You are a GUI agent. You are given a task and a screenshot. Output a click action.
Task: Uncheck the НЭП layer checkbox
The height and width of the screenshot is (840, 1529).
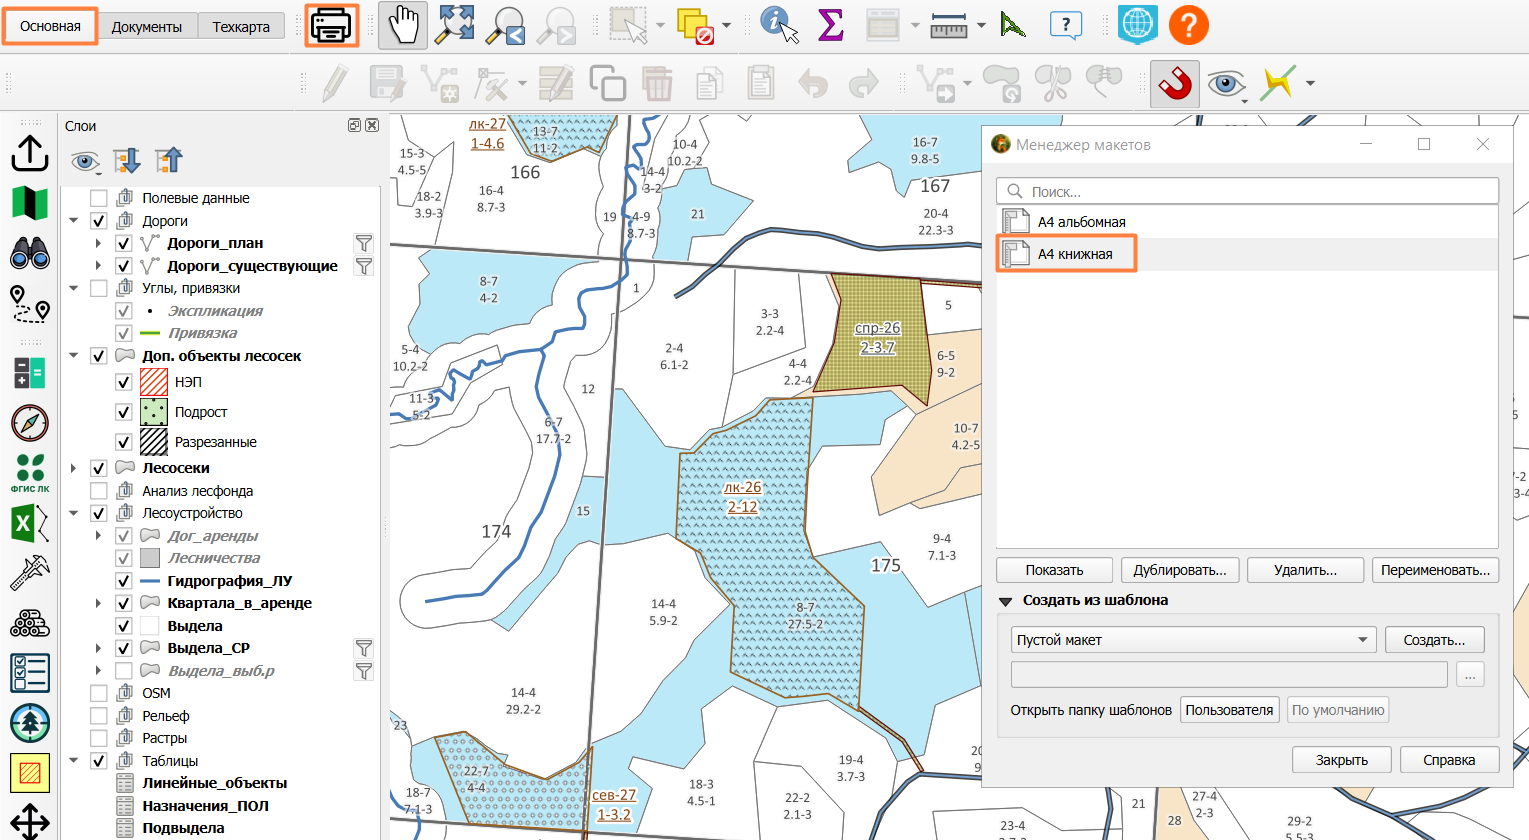pyautogui.click(x=124, y=382)
